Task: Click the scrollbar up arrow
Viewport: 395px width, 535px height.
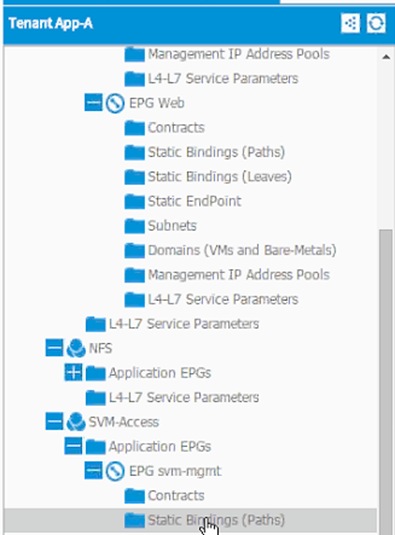Action: (386, 57)
